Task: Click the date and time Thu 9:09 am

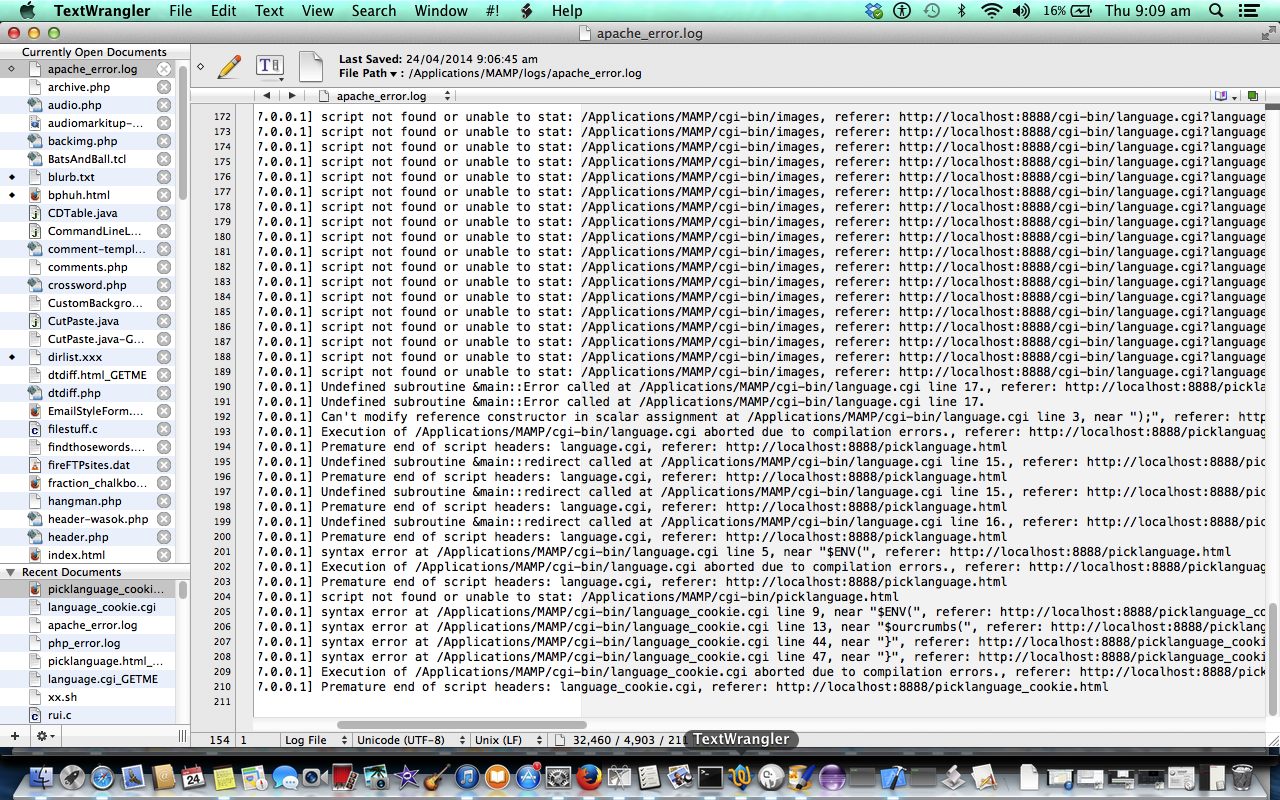Action: point(1147,11)
